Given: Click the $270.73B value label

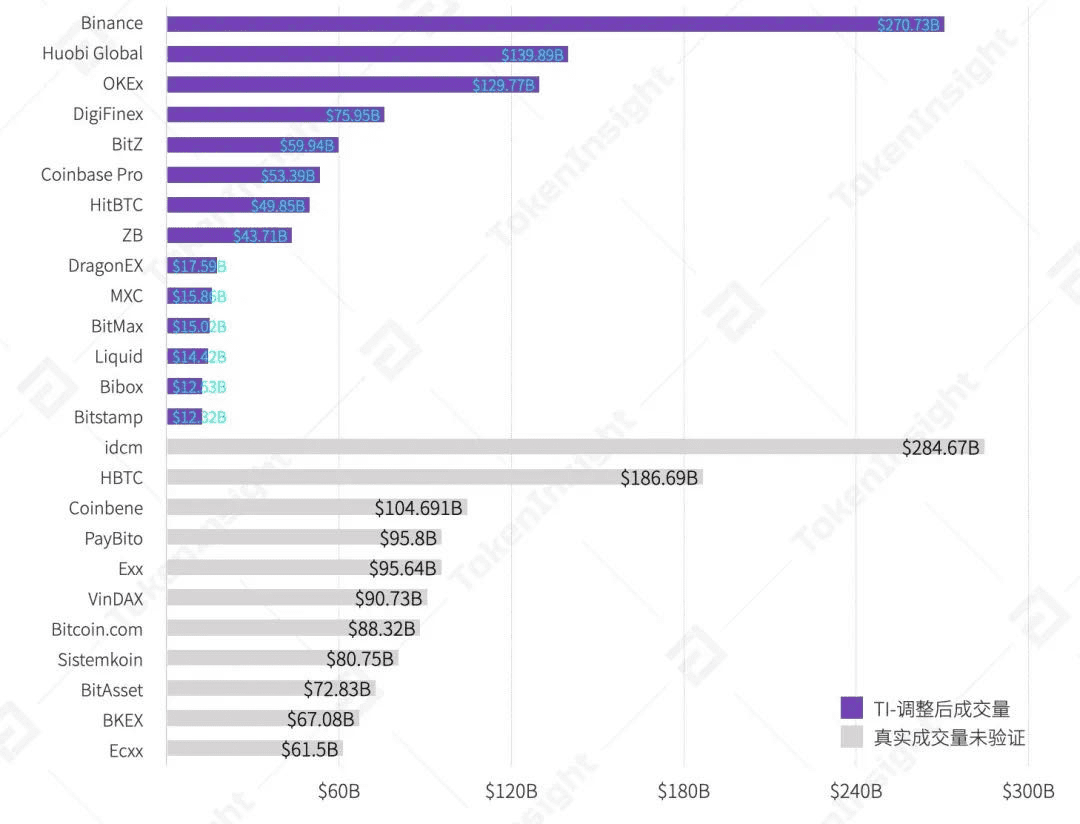Looking at the screenshot, I should (x=908, y=25).
